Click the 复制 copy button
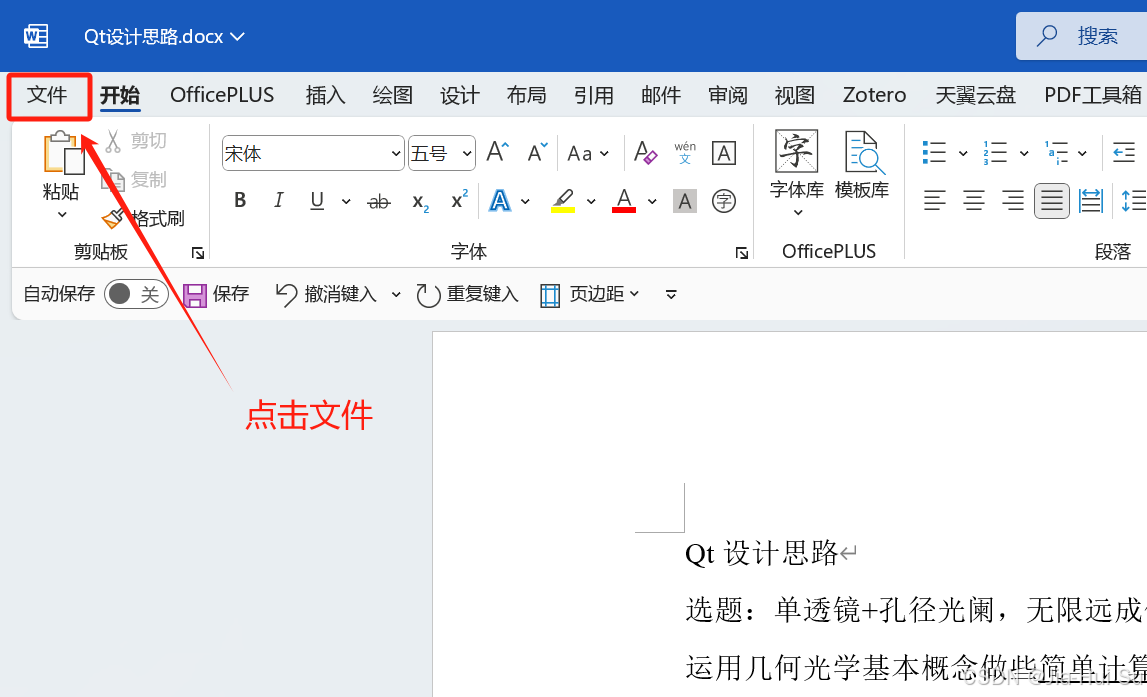 136,179
